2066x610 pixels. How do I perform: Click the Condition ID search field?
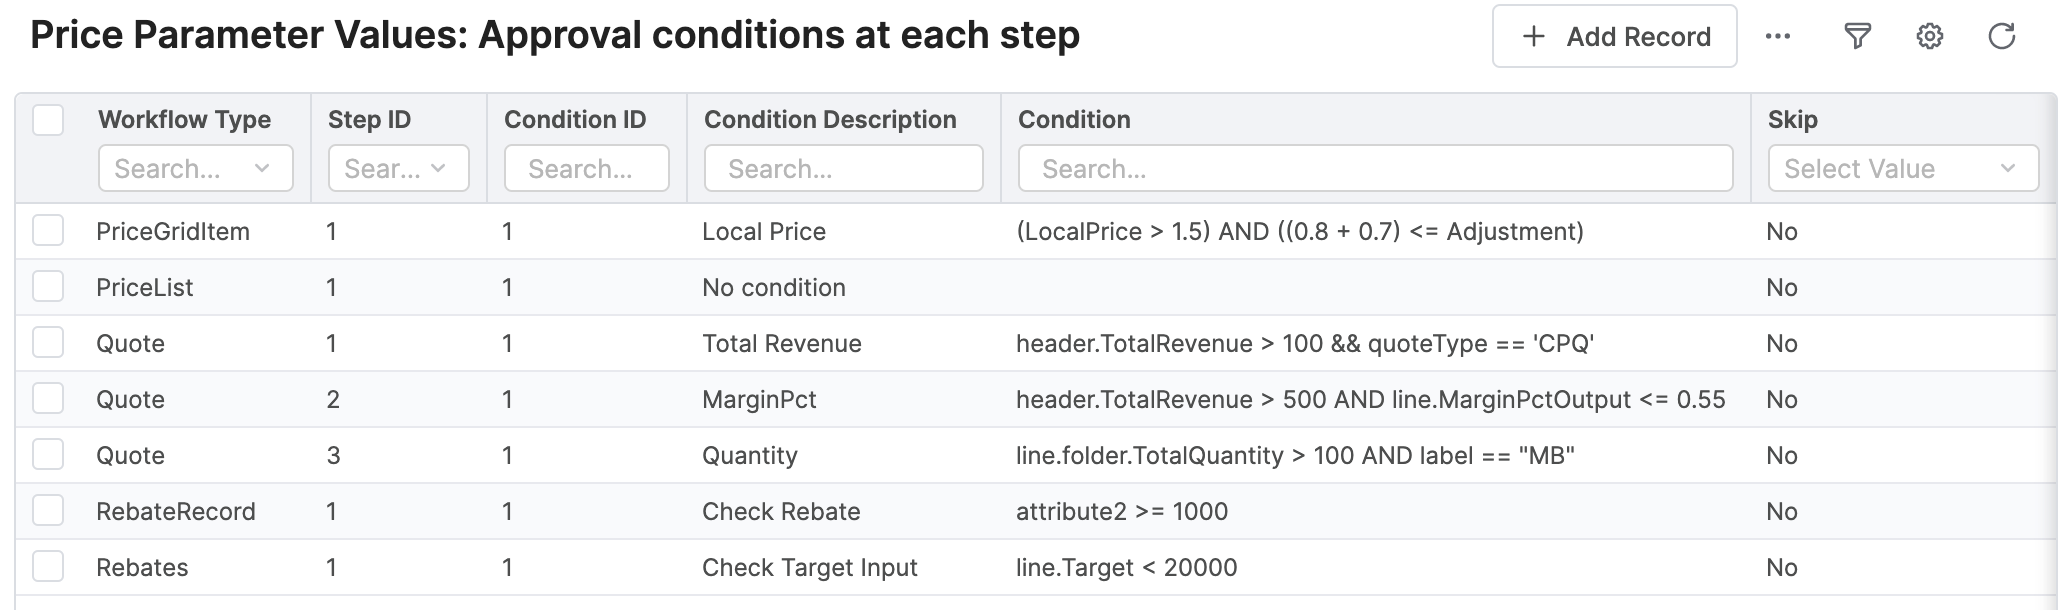click(586, 168)
